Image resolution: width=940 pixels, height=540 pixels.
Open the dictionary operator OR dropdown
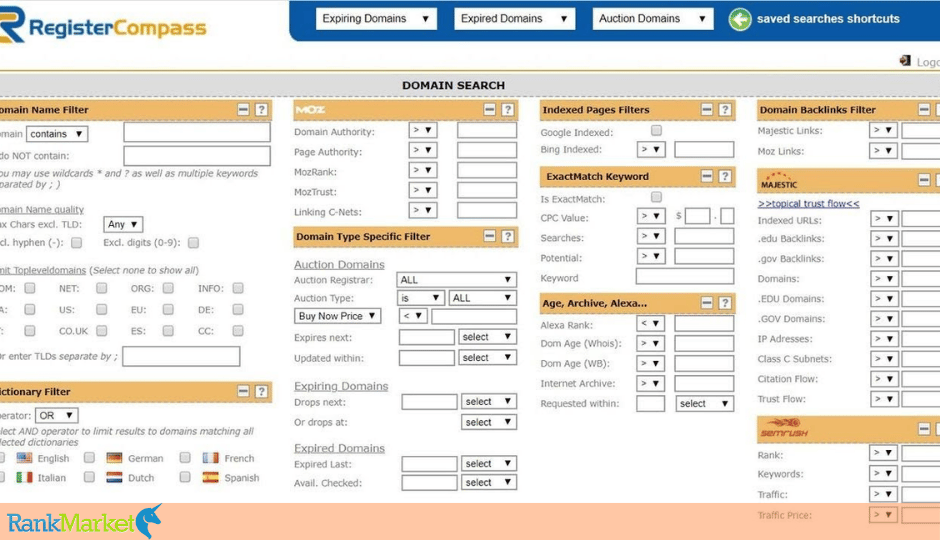(x=56, y=415)
